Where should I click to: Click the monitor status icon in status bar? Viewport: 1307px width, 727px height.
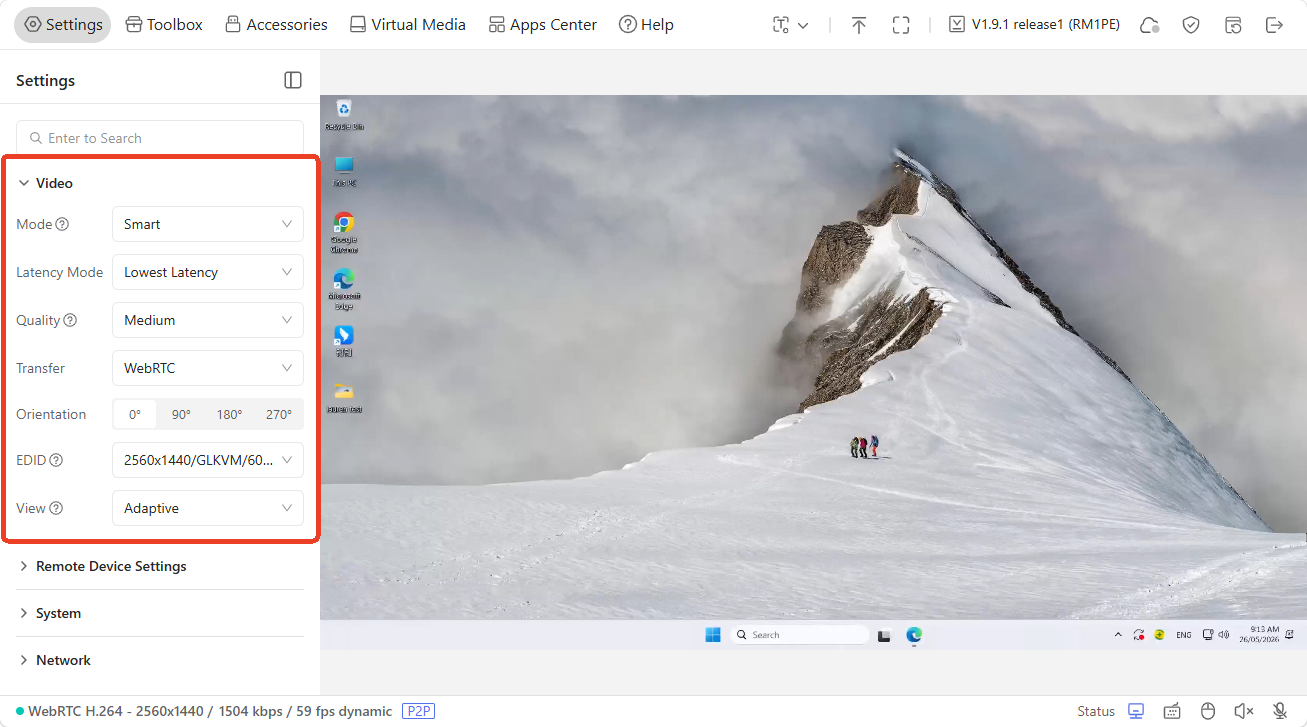point(1136,711)
